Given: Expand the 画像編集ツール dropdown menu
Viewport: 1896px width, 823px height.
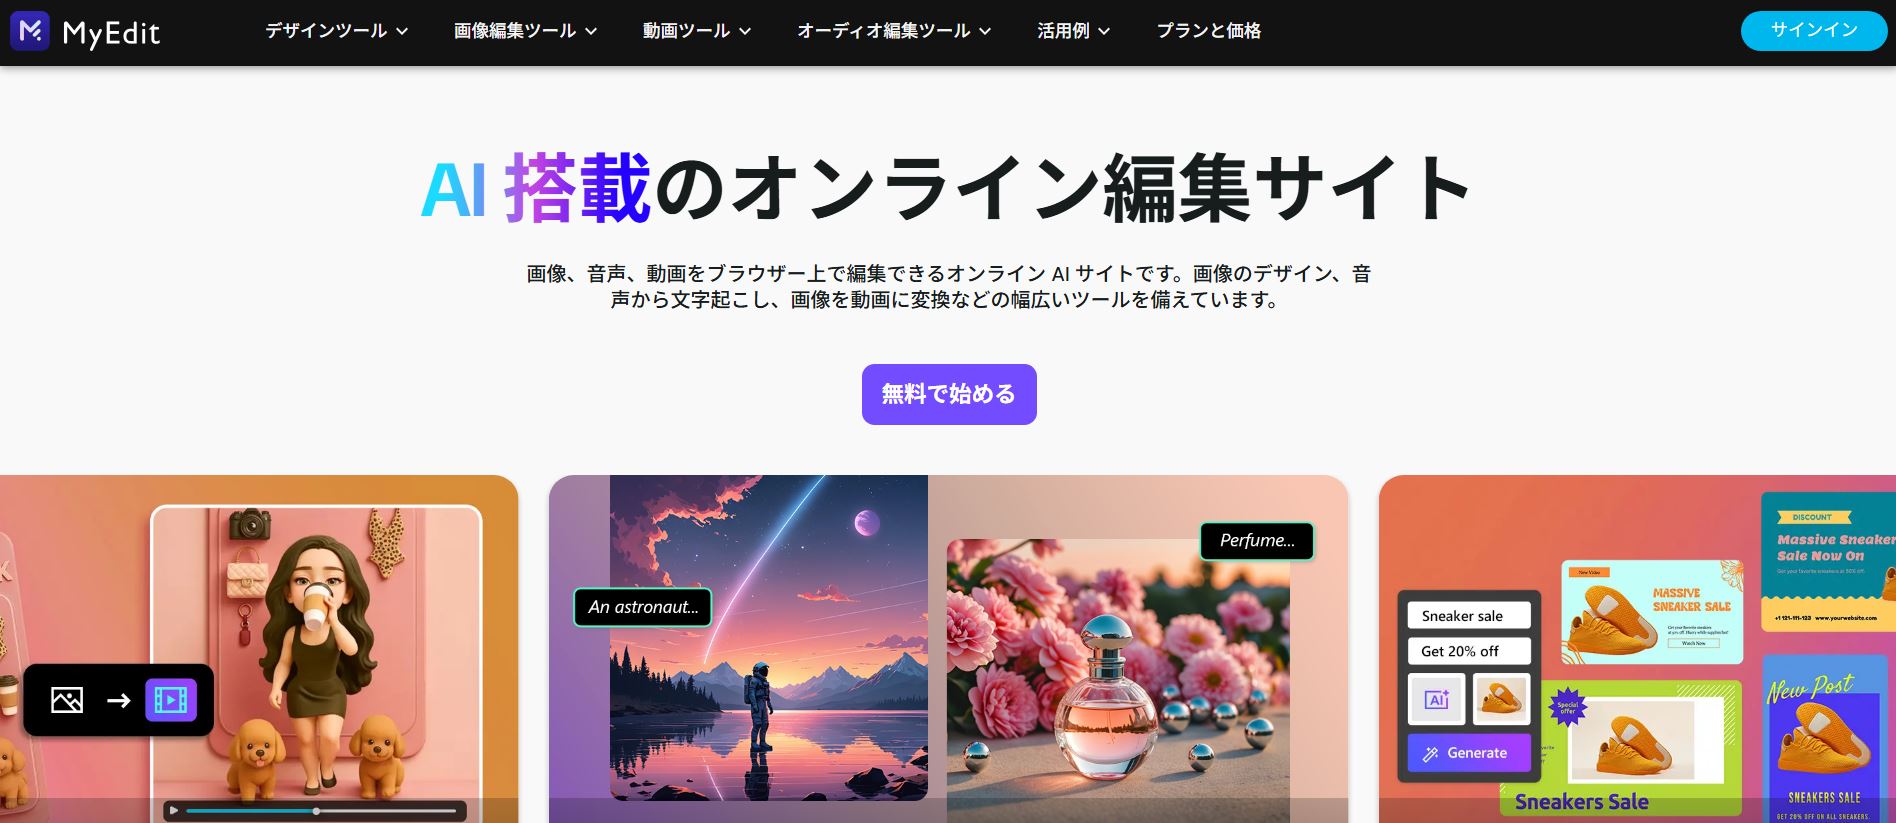Looking at the screenshot, I should [x=525, y=31].
